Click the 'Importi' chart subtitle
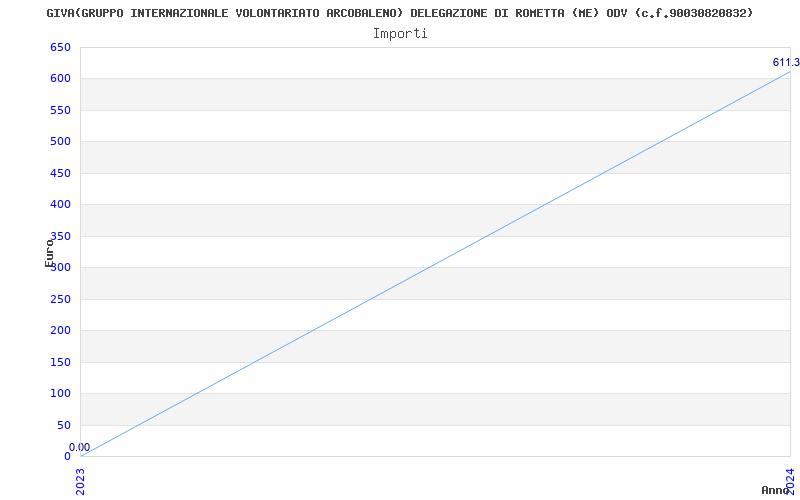This screenshot has width=800, height=500. (x=400, y=34)
